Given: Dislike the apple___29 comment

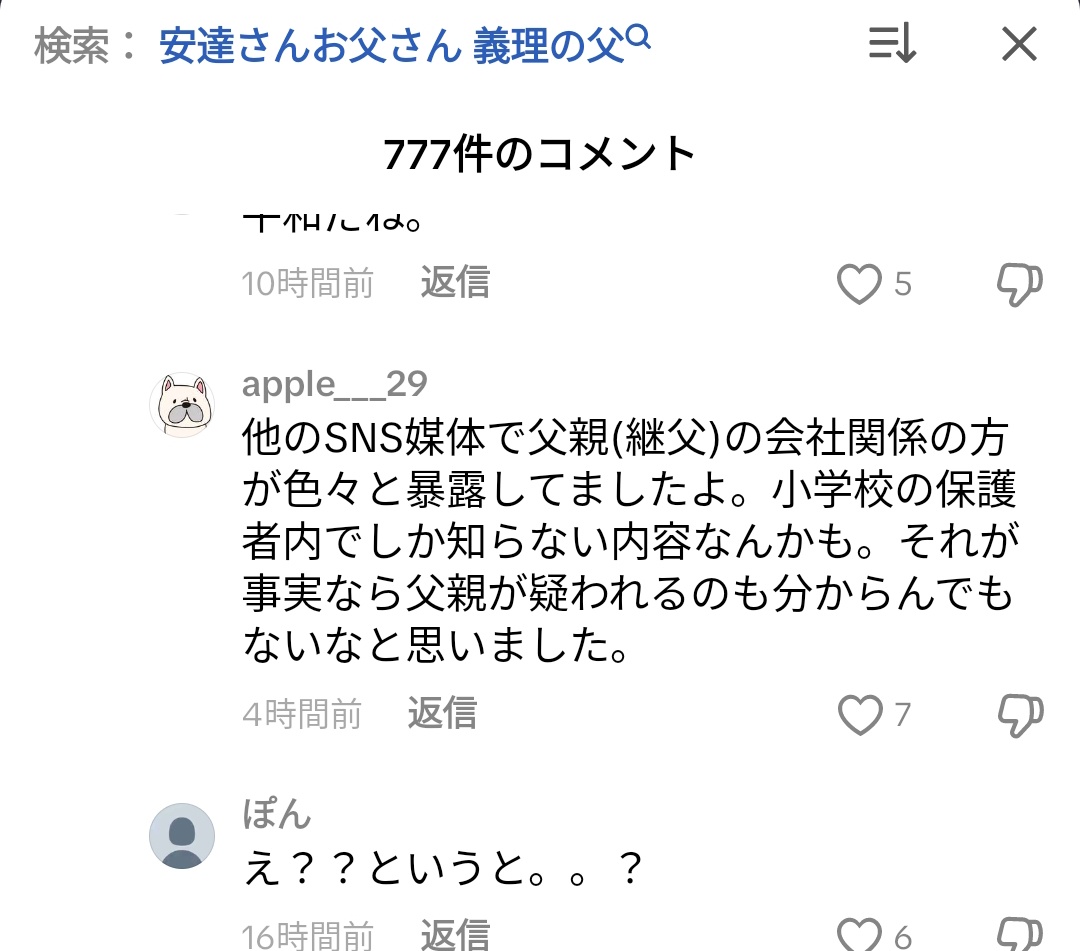Looking at the screenshot, I should coord(1021,714).
